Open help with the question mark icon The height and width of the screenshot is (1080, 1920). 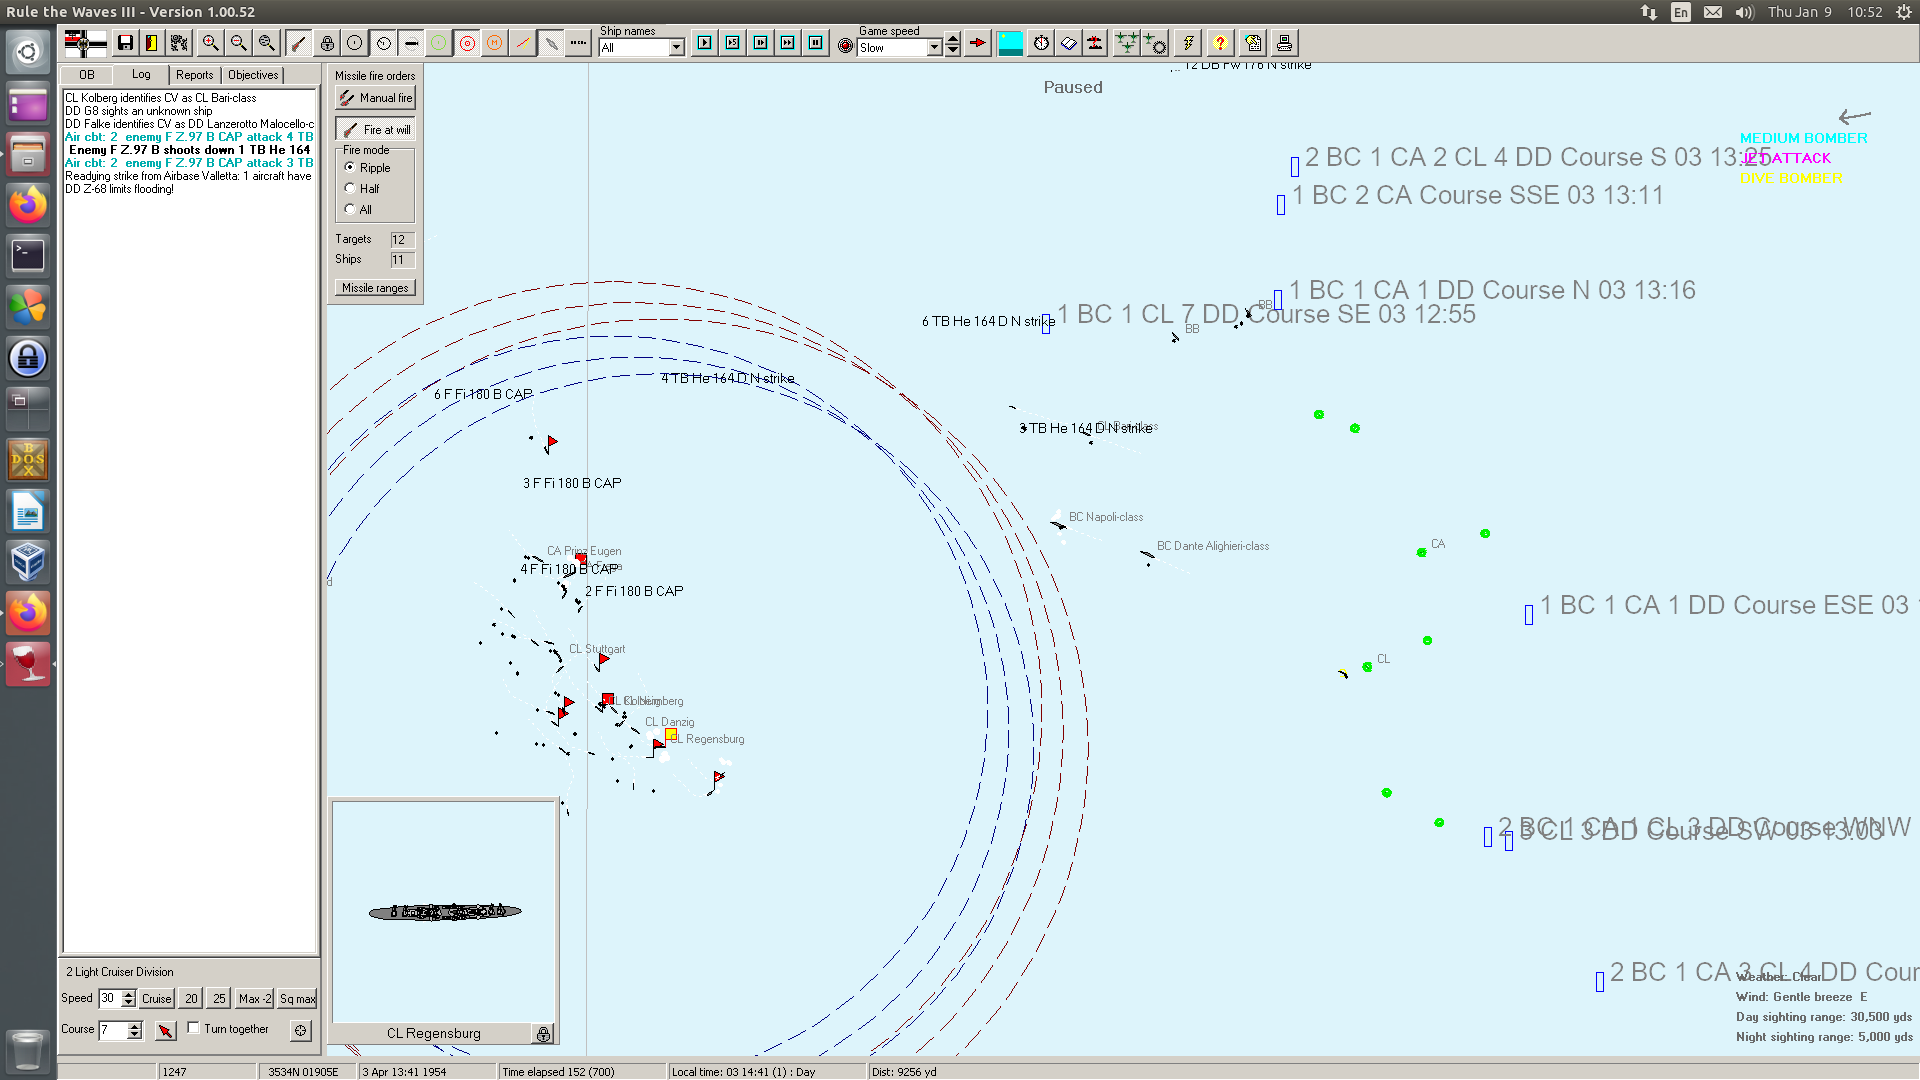[x=1220, y=43]
